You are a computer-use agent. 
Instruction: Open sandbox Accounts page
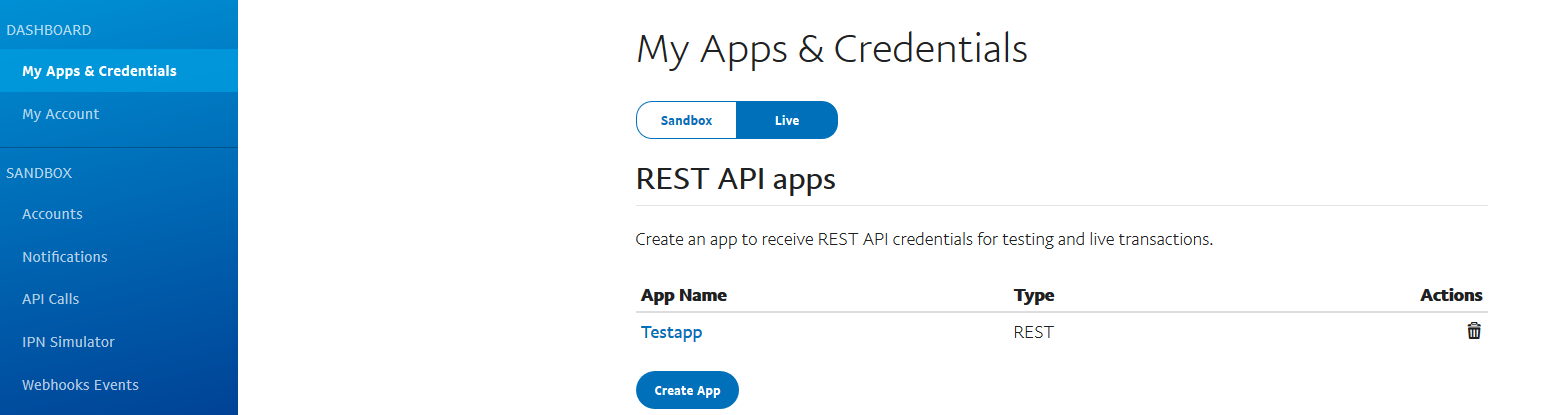pos(52,214)
